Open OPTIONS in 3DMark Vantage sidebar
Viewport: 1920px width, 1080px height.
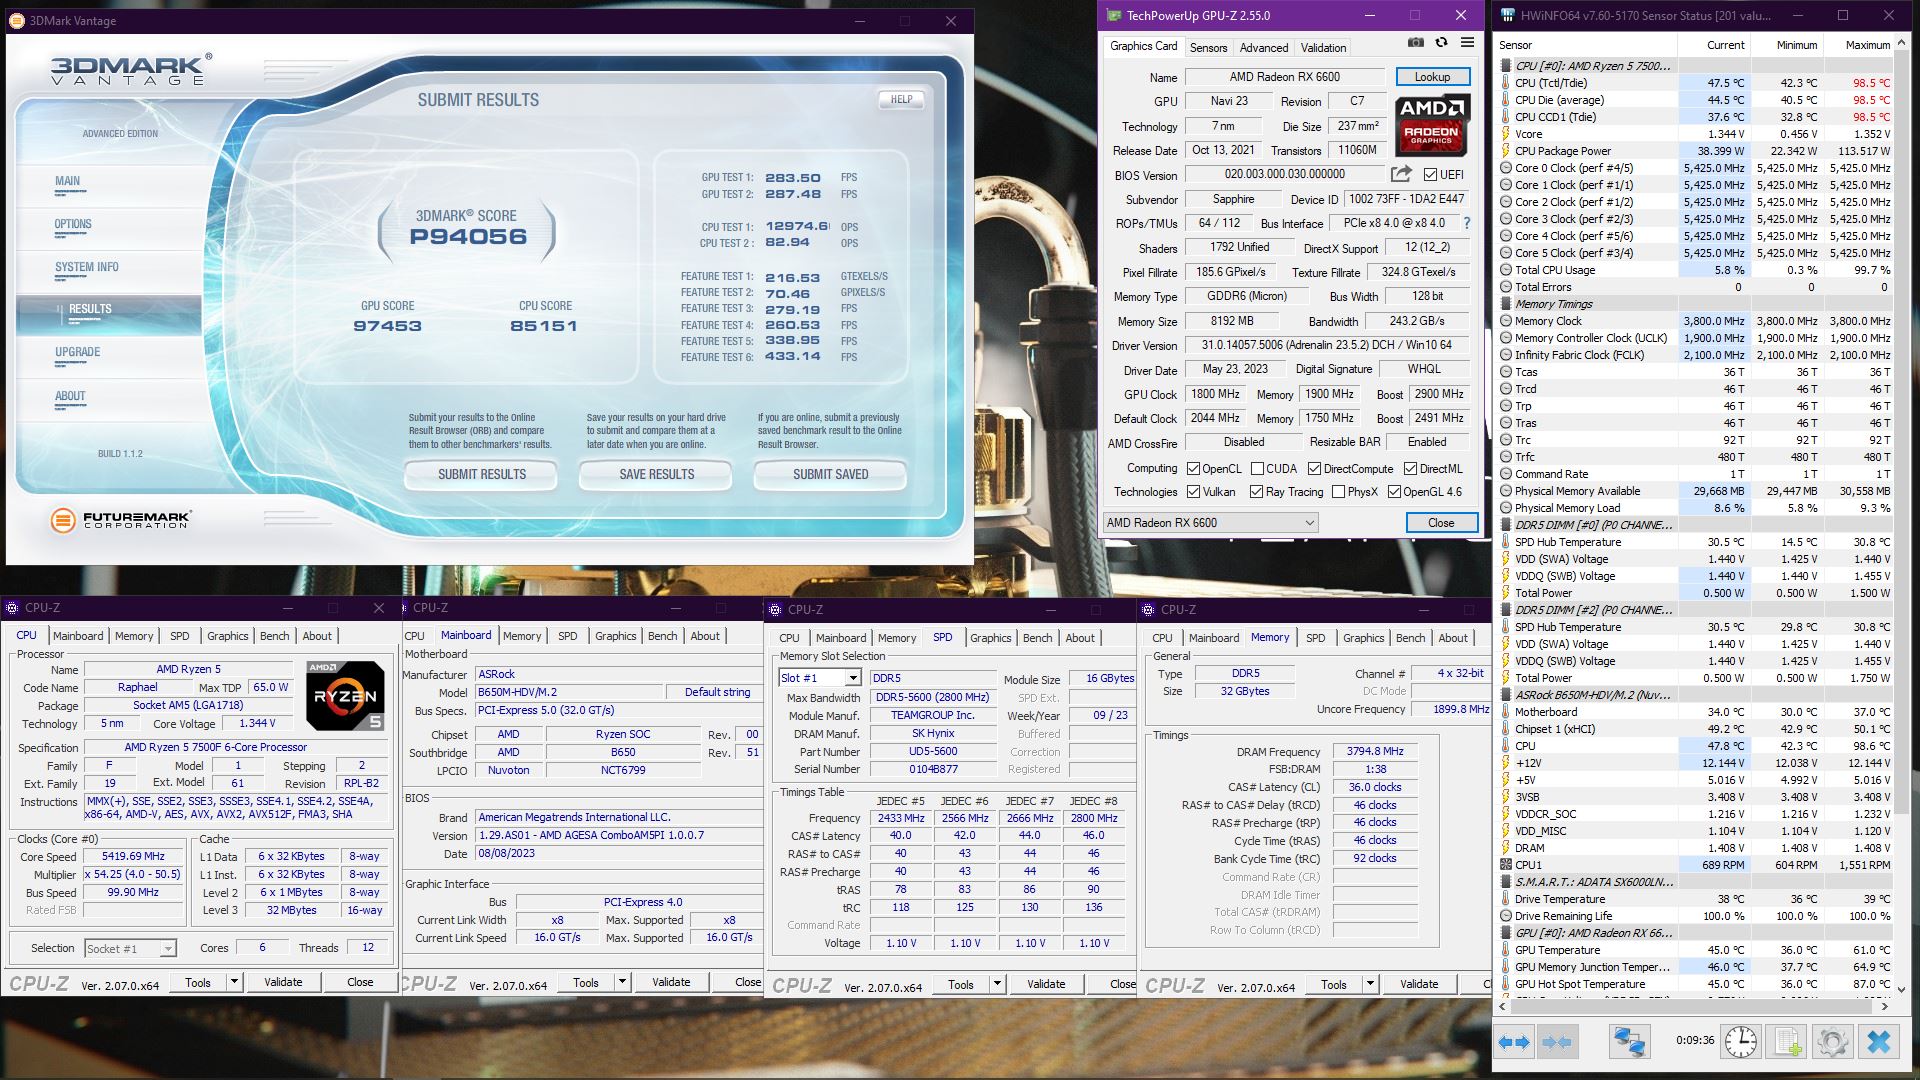(x=73, y=225)
